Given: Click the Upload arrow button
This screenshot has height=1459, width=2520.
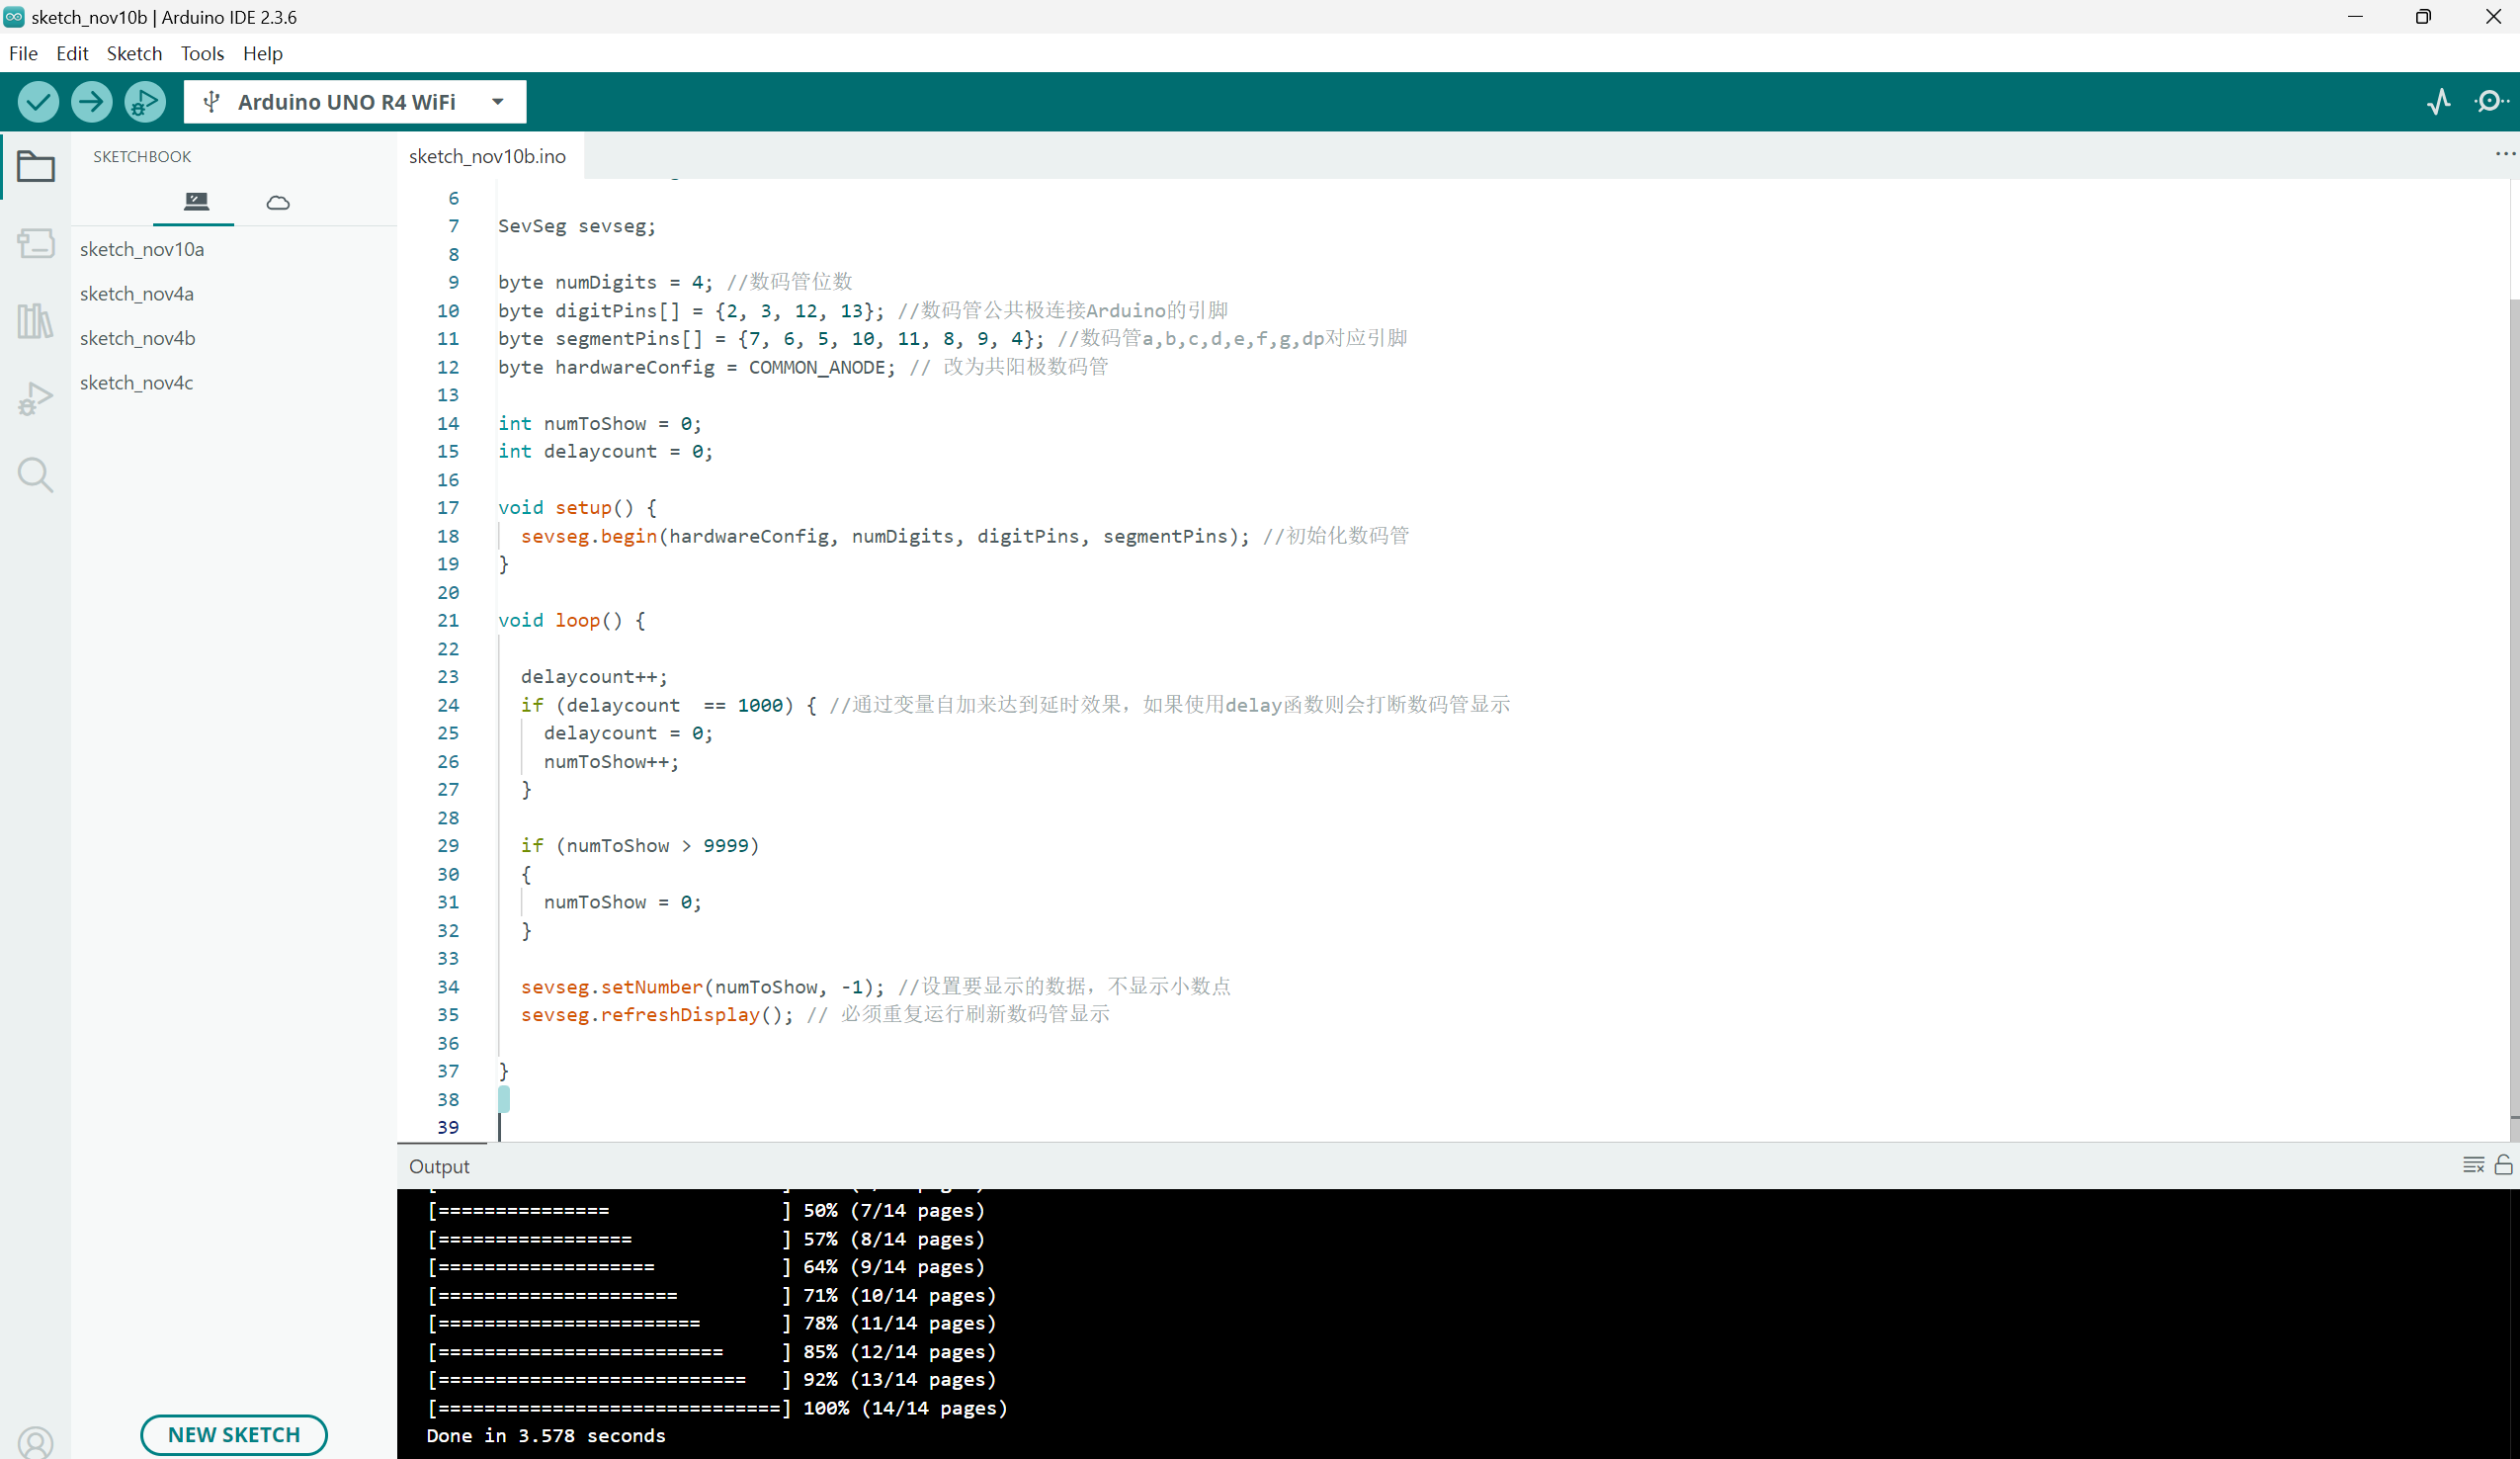Looking at the screenshot, I should click(91, 102).
